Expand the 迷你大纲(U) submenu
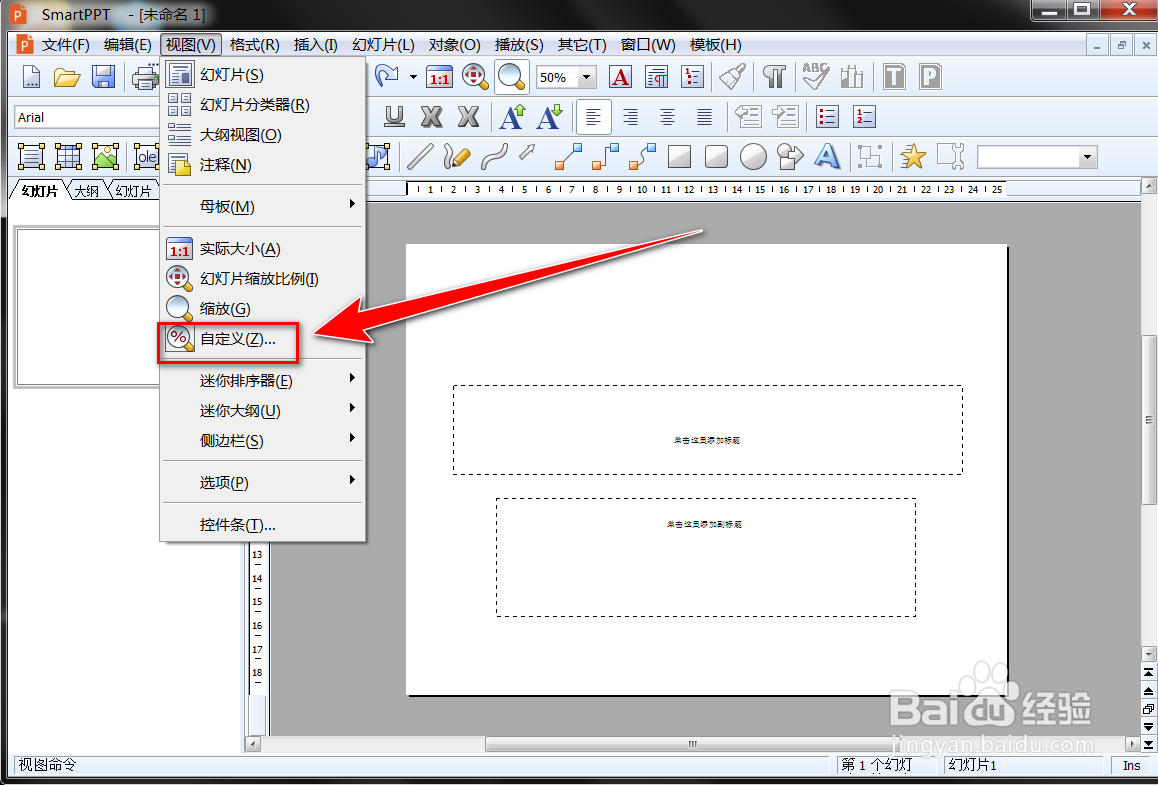The width and height of the screenshot is (1158, 785). pos(263,411)
